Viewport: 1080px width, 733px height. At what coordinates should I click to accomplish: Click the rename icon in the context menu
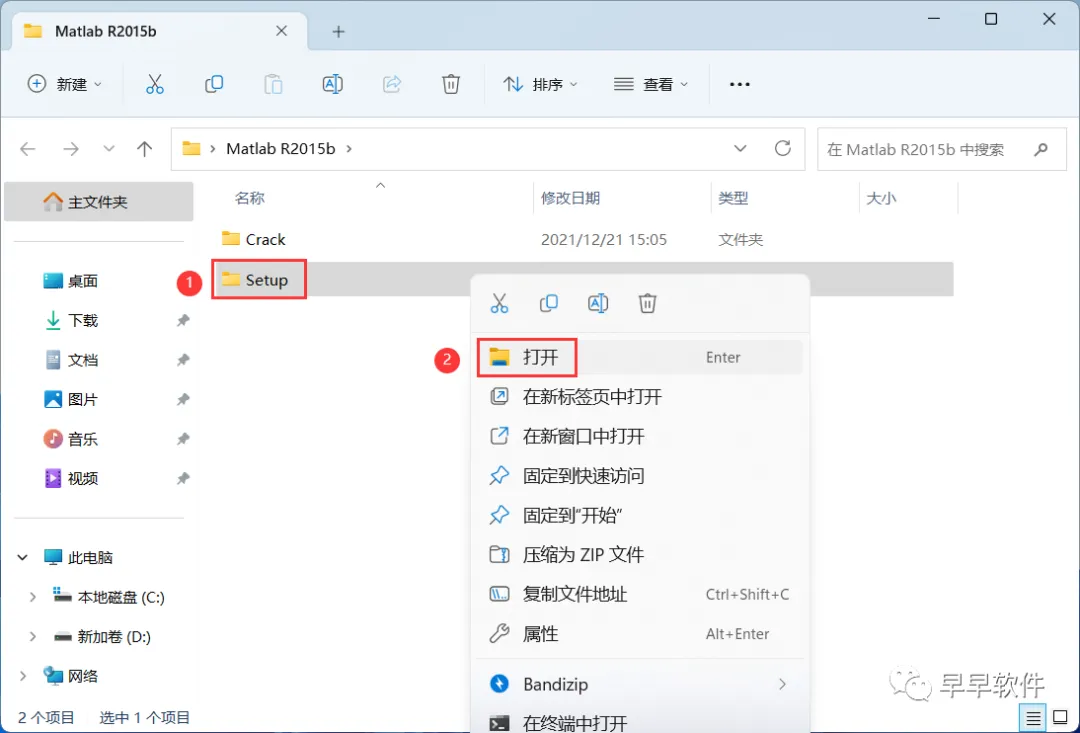pyautogui.click(x=598, y=303)
